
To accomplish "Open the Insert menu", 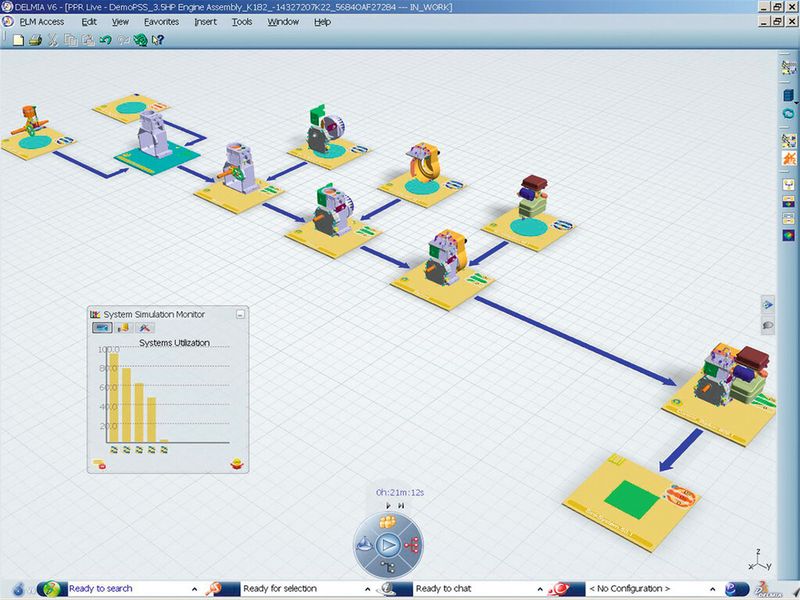I will [205, 22].
